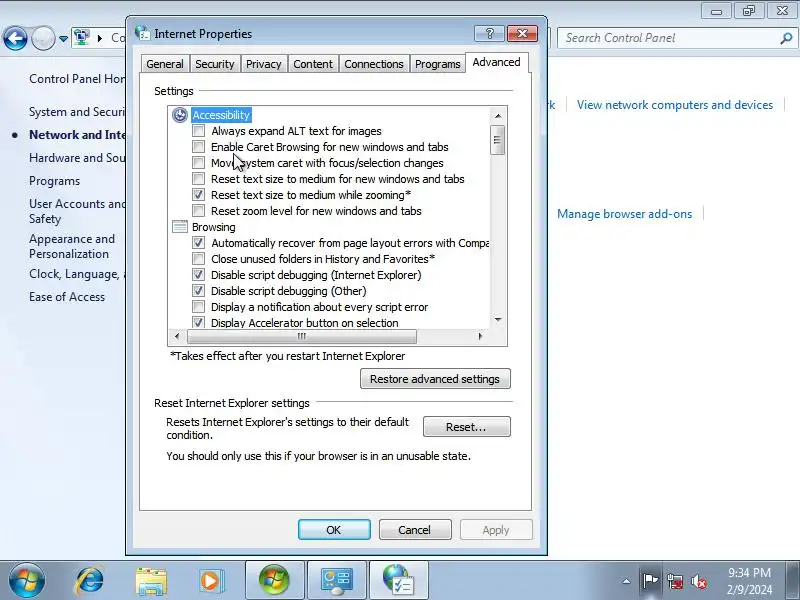The width and height of the screenshot is (800, 600).
Task: Open the Windows Start menu orb
Action: pyautogui.click(x=27, y=580)
